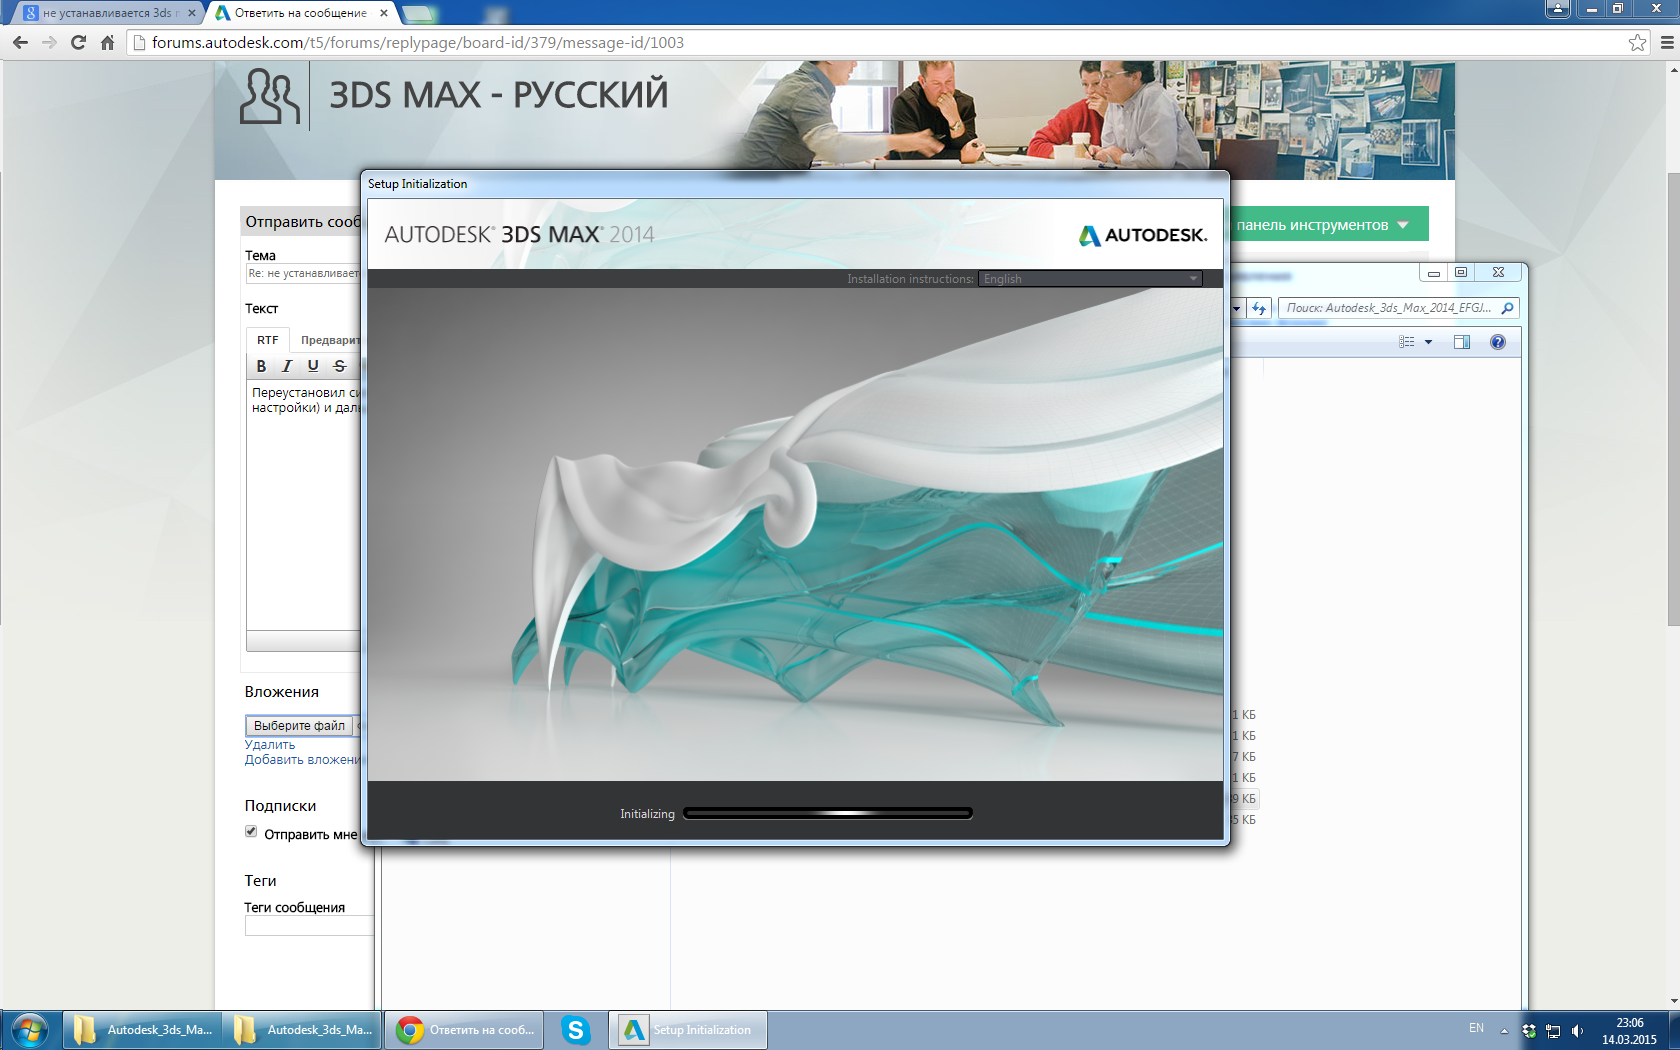Select 'Ответить на сообщение' browser tab
This screenshot has height=1050, width=1680.
click(x=300, y=13)
